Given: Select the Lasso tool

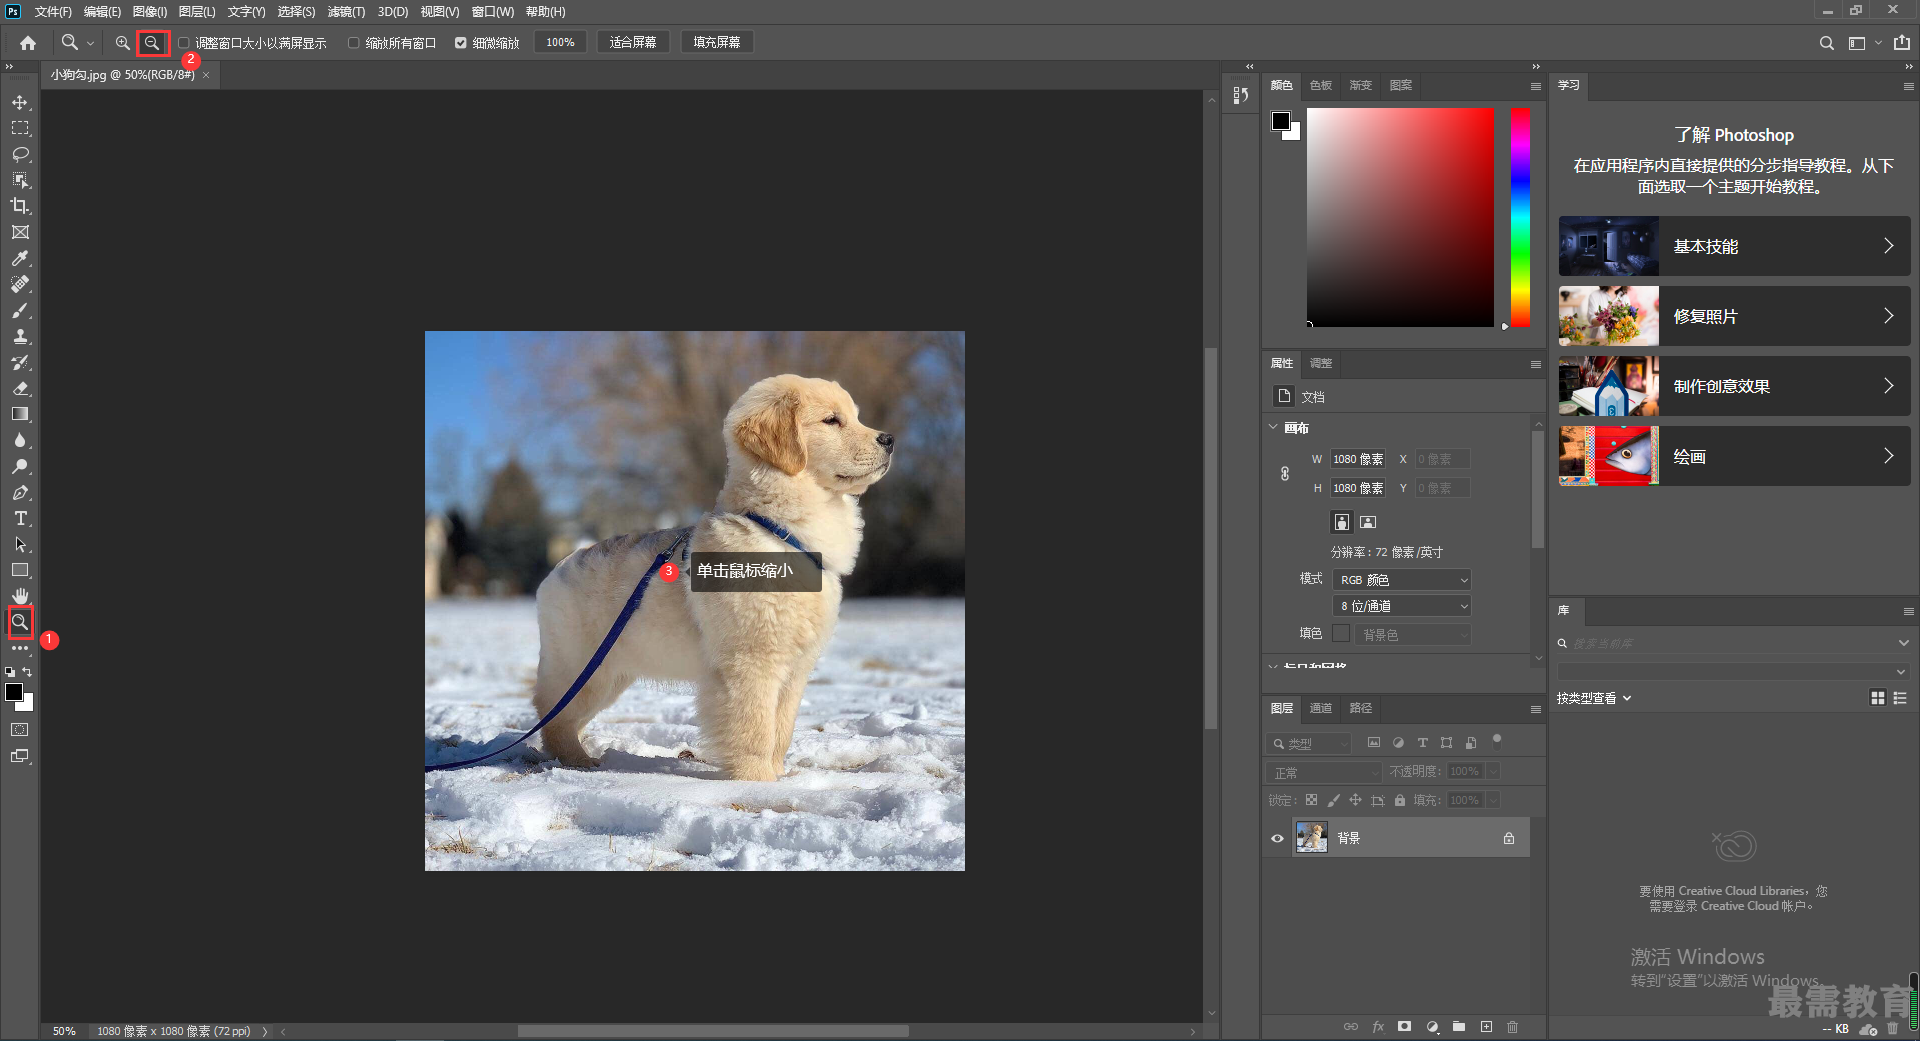Looking at the screenshot, I should (x=20, y=154).
